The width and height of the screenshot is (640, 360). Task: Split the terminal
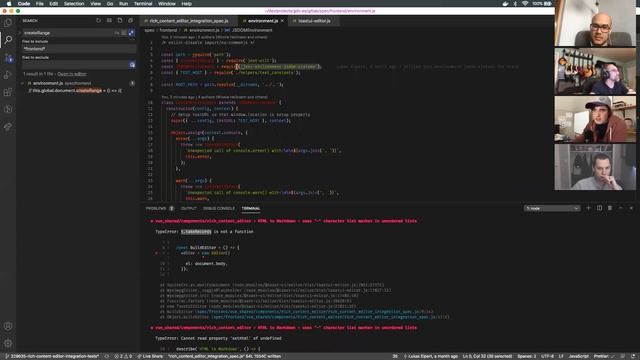(x=599, y=208)
